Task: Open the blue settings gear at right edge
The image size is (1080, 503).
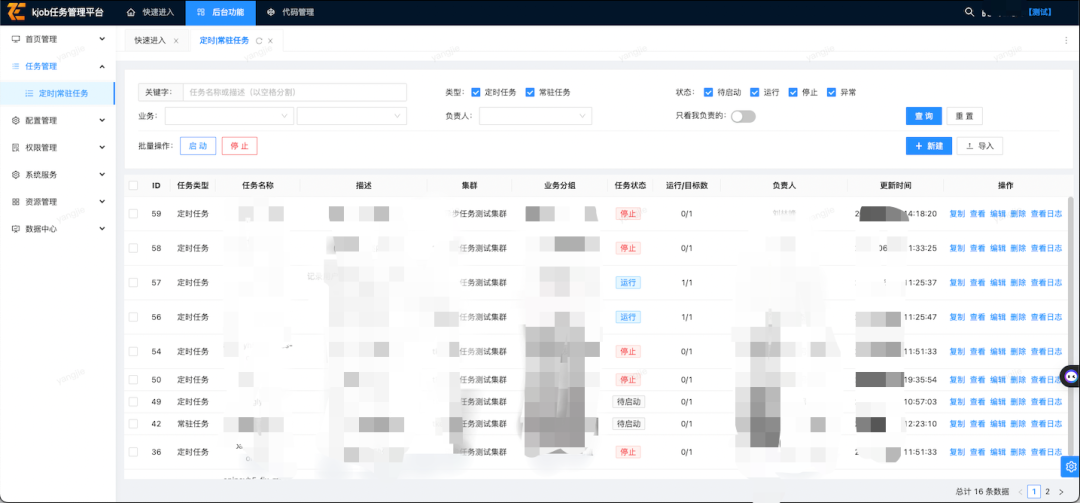Action: pyautogui.click(x=1070, y=466)
